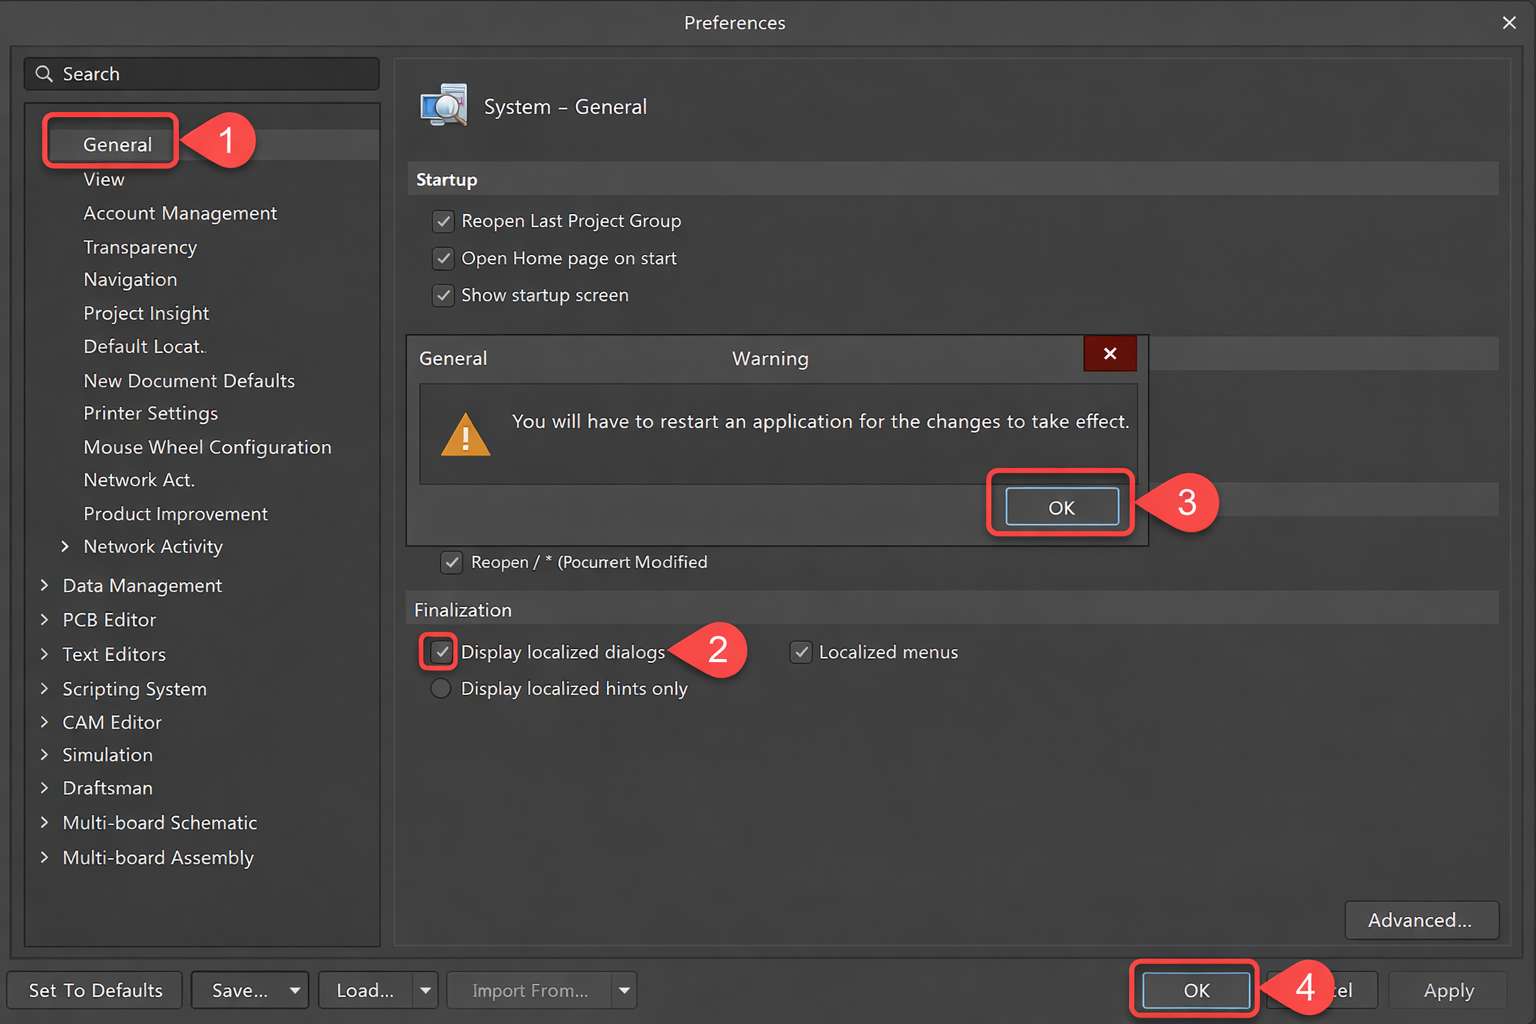This screenshot has width=1536, height=1024.
Task: Expand the CAM Editor category
Action: pos(44,722)
